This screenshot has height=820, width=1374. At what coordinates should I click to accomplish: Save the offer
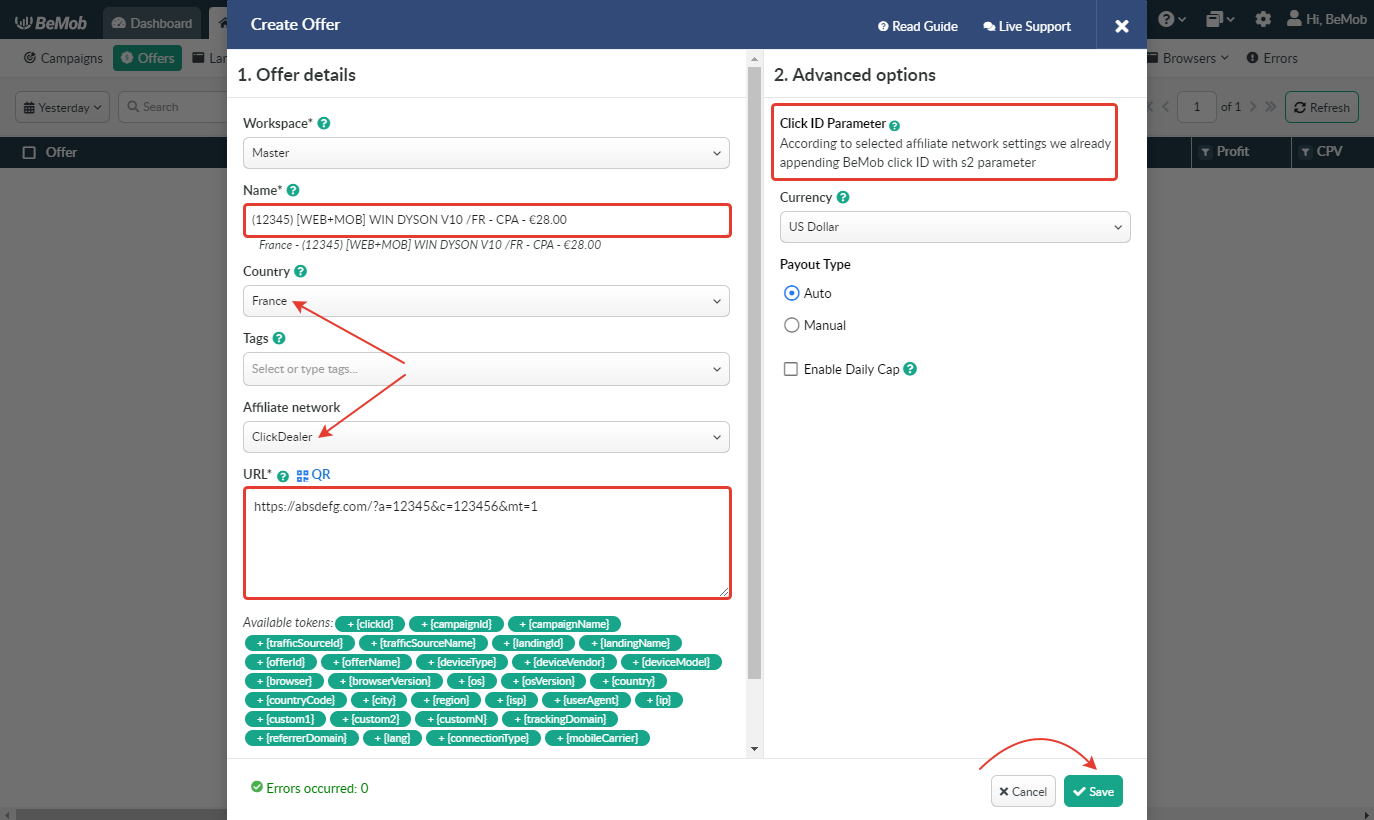[1093, 791]
